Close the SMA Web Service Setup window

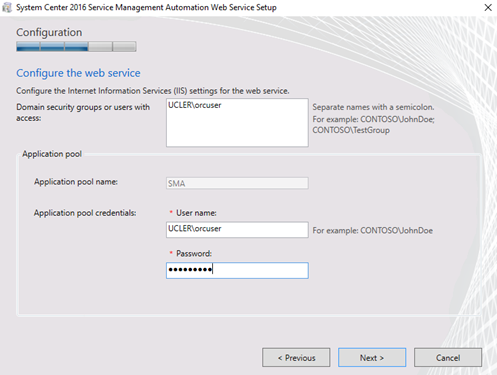[488, 7]
